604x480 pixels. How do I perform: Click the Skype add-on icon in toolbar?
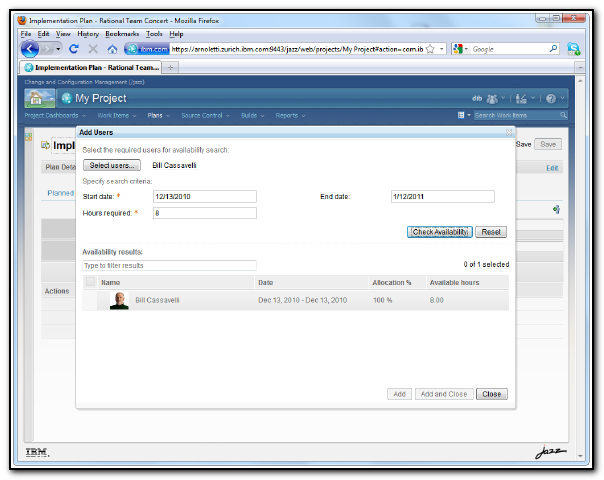[x=573, y=49]
